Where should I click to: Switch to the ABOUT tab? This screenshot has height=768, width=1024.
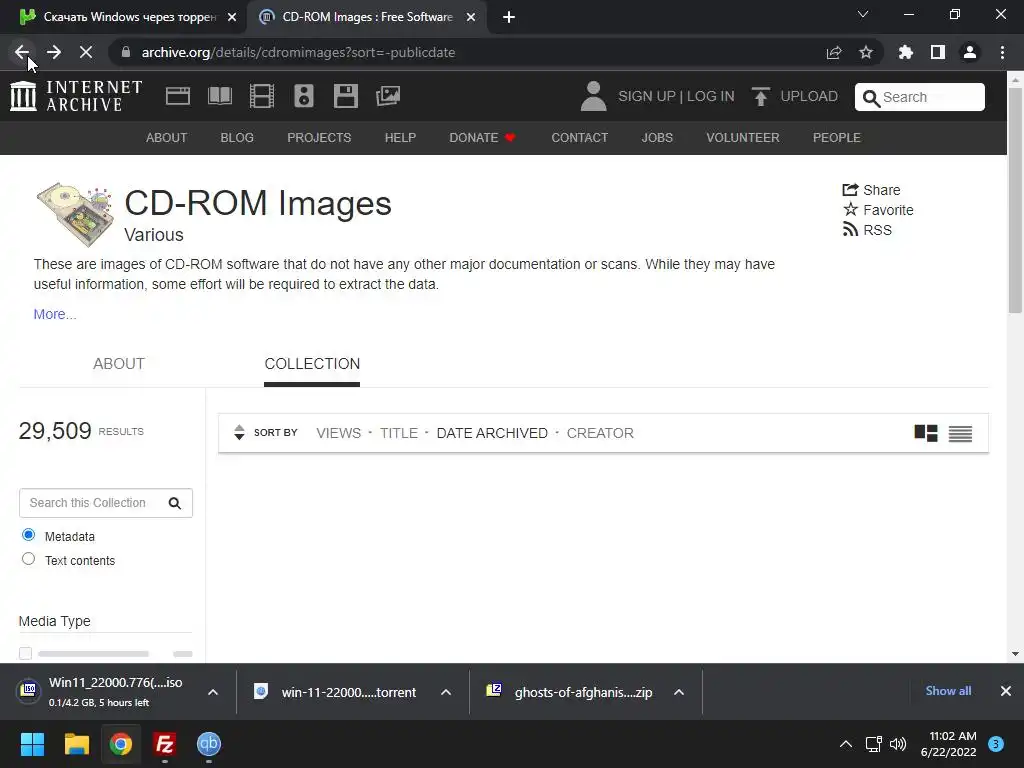119,364
